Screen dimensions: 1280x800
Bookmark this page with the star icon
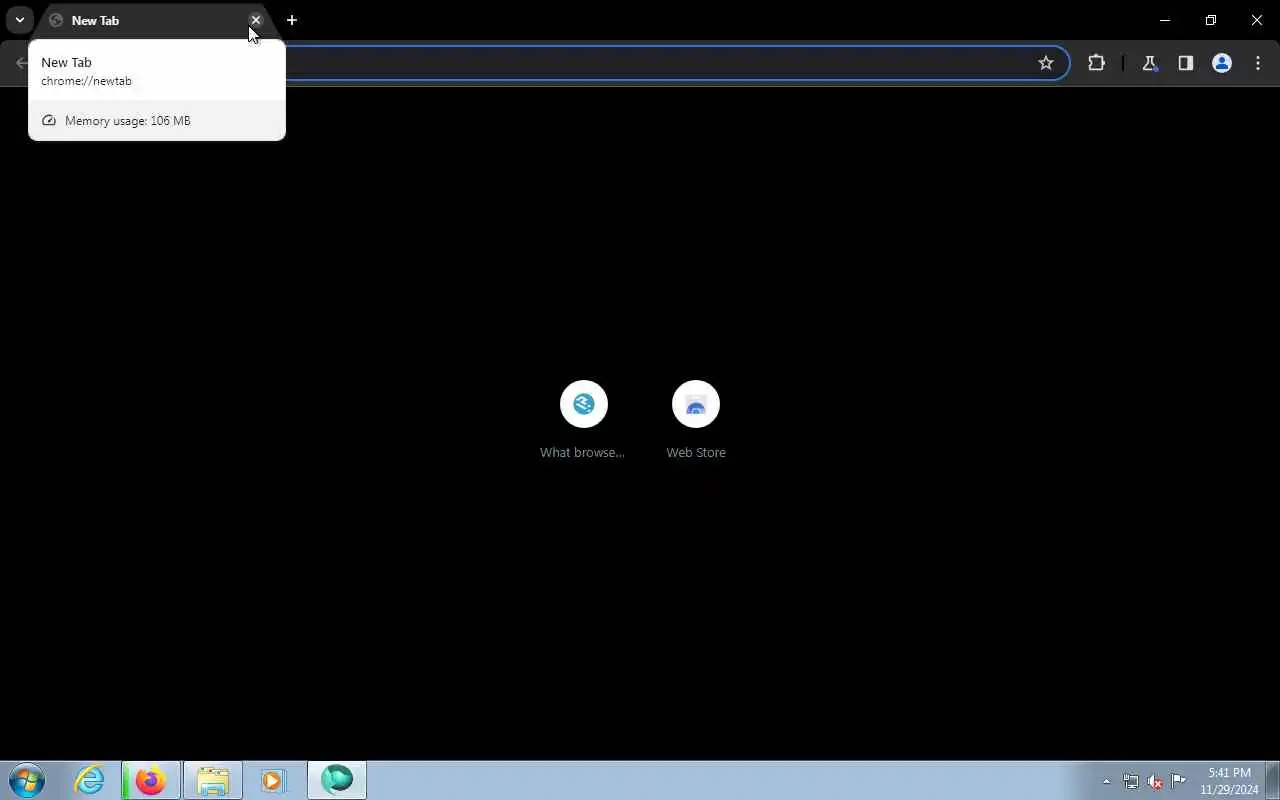point(1046,63)
